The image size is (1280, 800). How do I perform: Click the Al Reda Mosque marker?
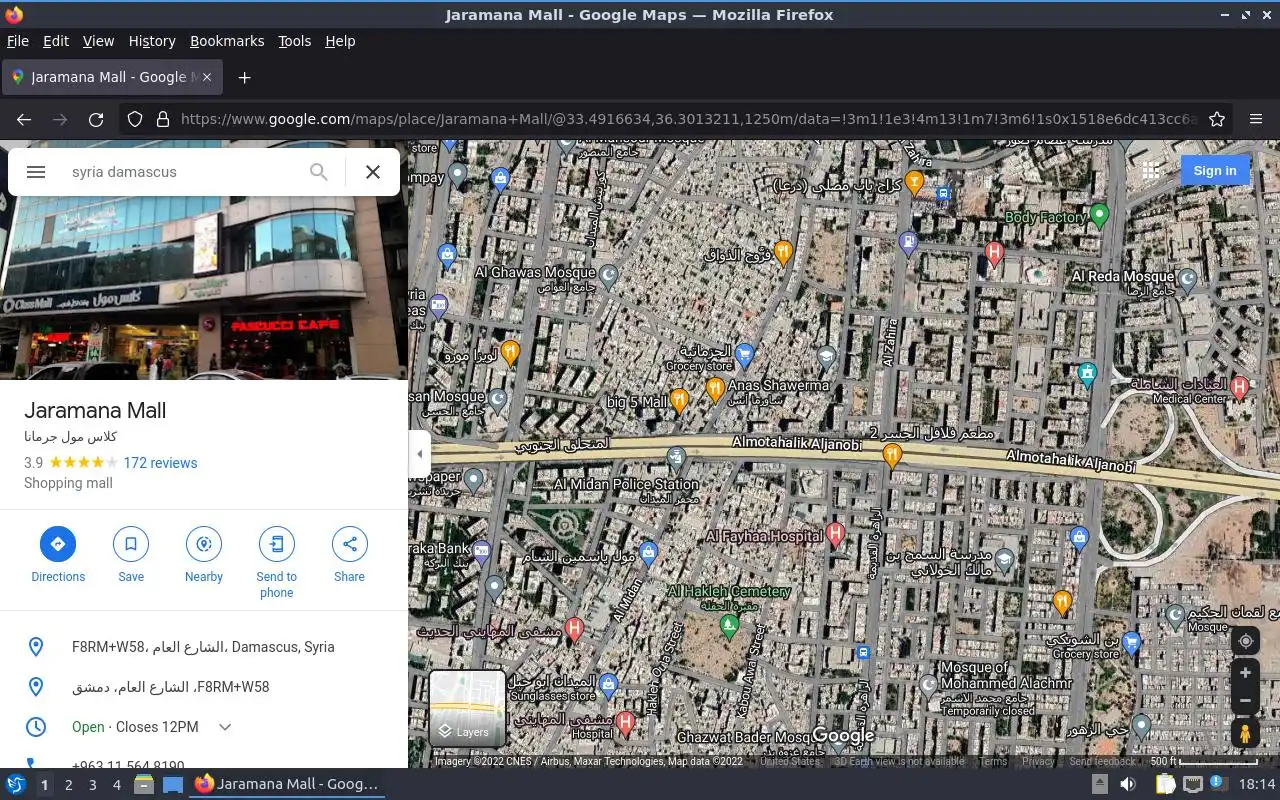(x=1187, y=279)
